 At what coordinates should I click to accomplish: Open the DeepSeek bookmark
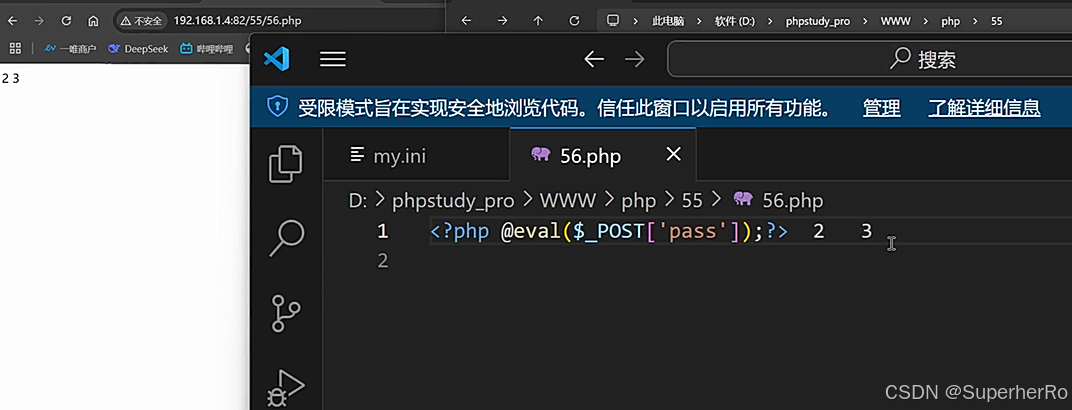pyautogui.click(x=137, y=49)
